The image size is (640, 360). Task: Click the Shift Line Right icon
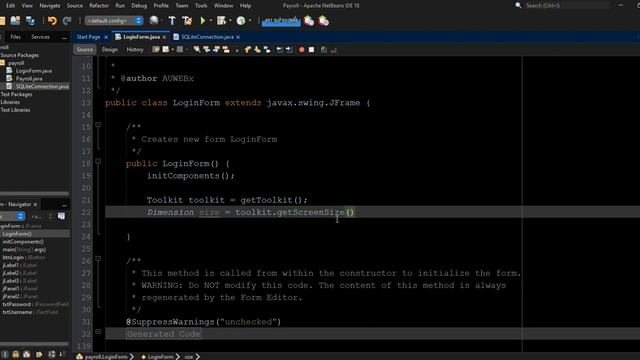tap(289, 50)
